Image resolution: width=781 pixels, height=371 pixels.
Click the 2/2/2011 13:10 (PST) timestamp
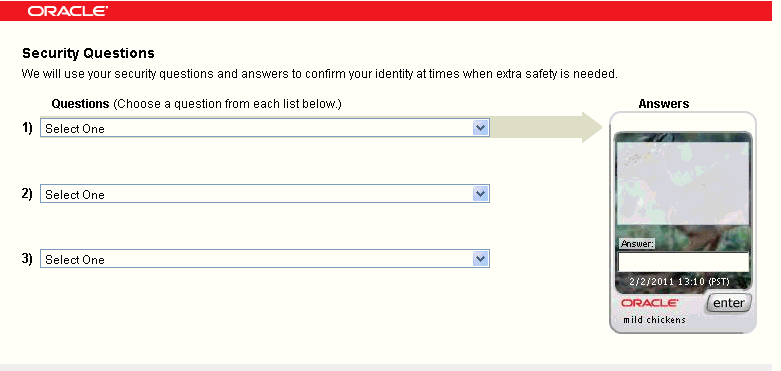tap(679, 282)
